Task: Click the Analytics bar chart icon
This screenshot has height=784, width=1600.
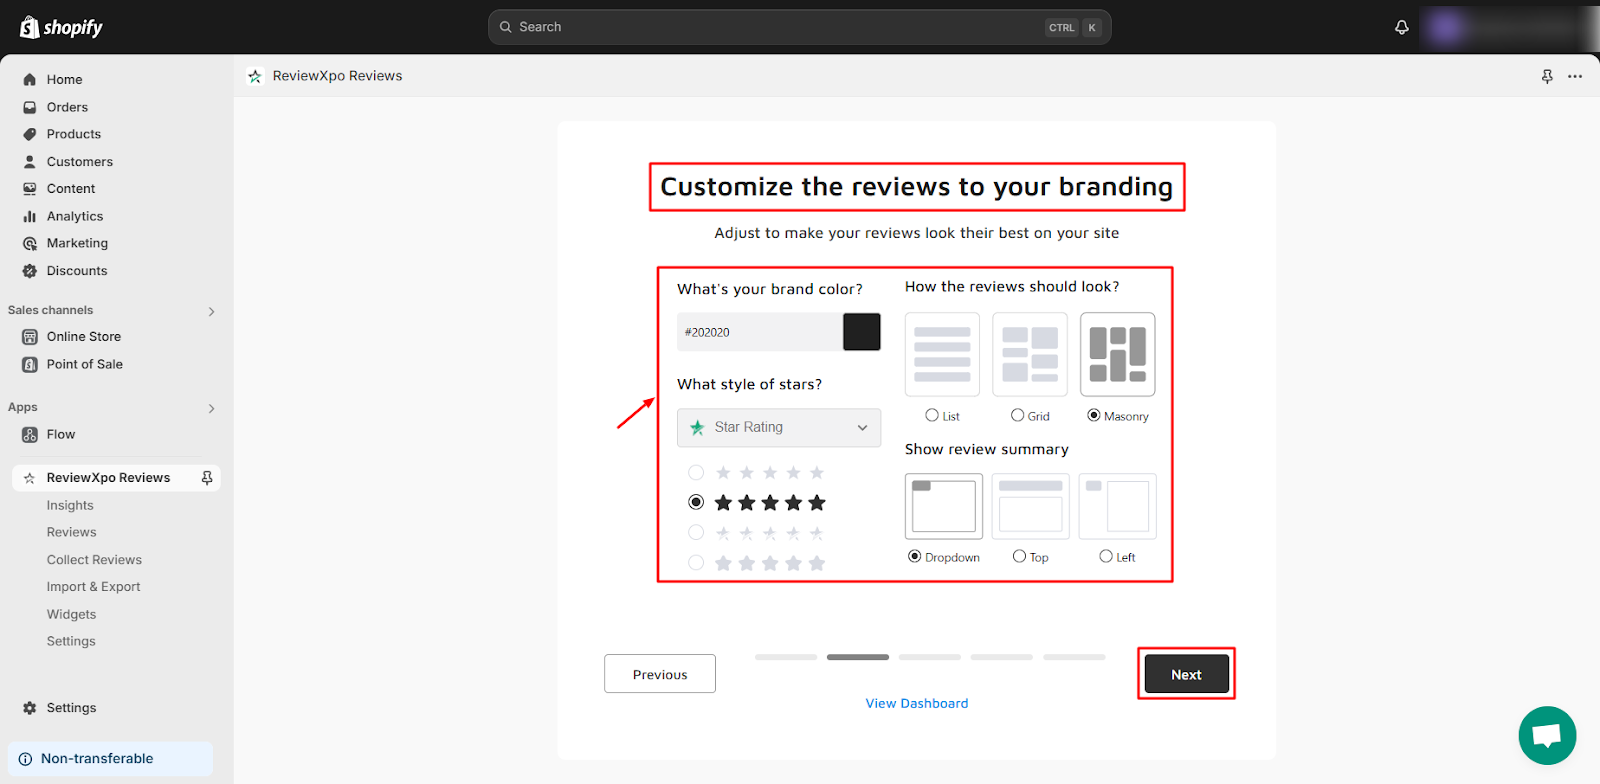Action: click(x=30, y=216)
